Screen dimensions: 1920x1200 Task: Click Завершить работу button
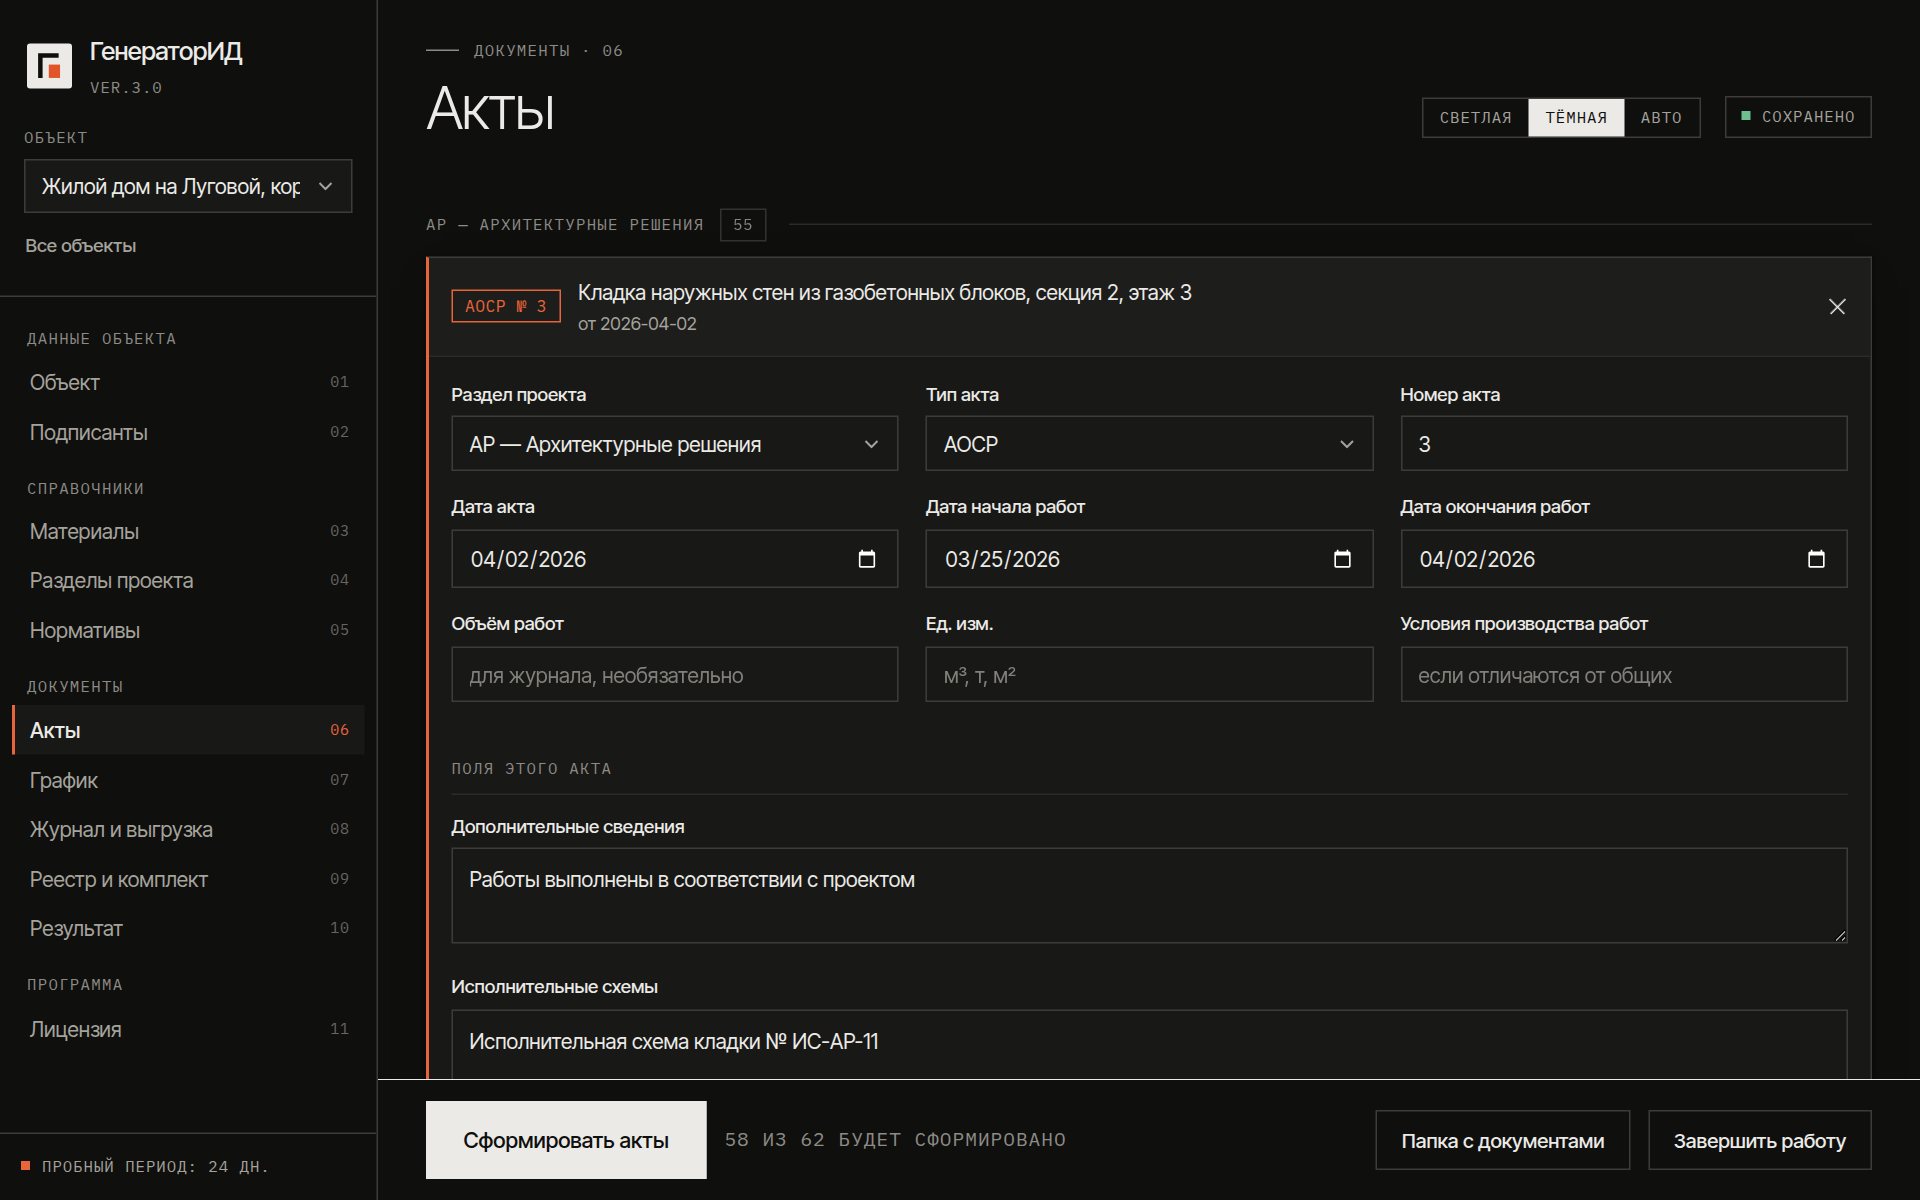pos(1760,1140)
